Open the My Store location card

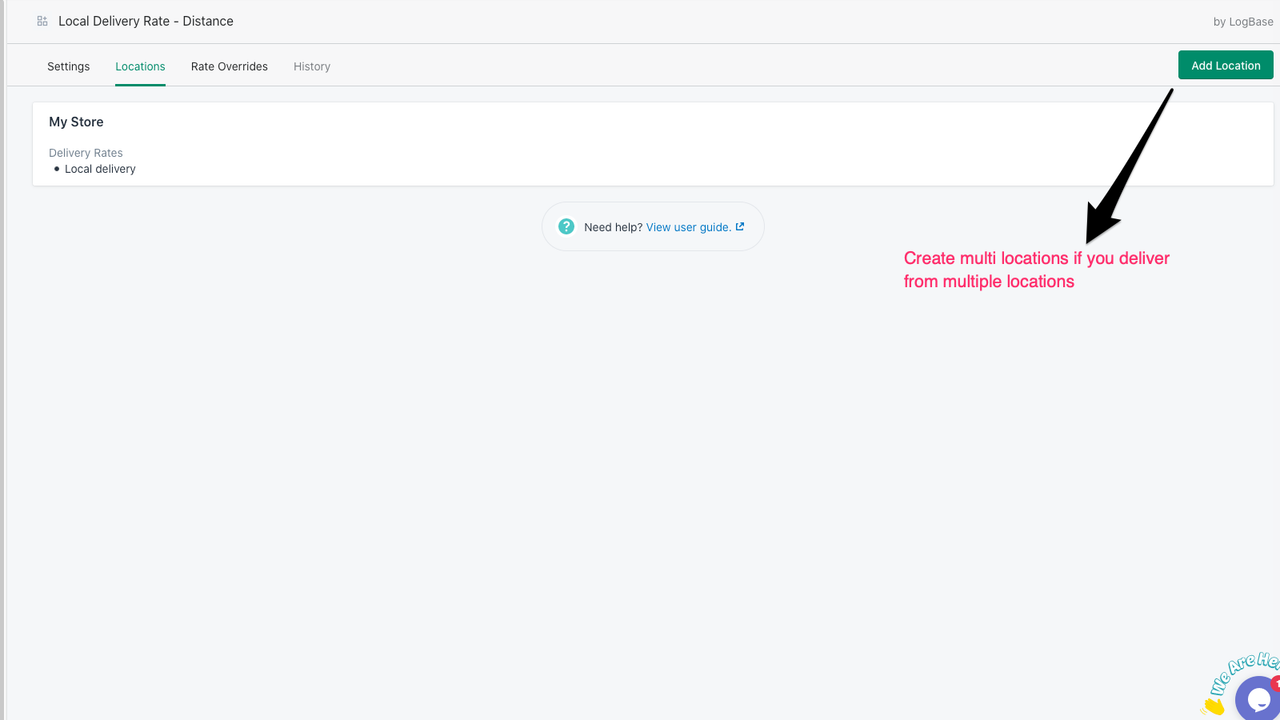tap(653, 143)
